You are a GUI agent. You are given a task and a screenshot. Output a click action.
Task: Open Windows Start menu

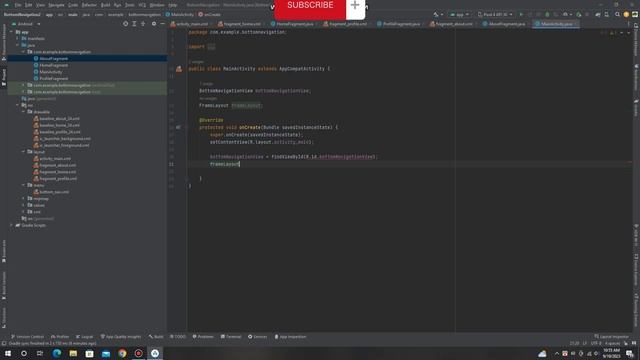coord(8,353)
